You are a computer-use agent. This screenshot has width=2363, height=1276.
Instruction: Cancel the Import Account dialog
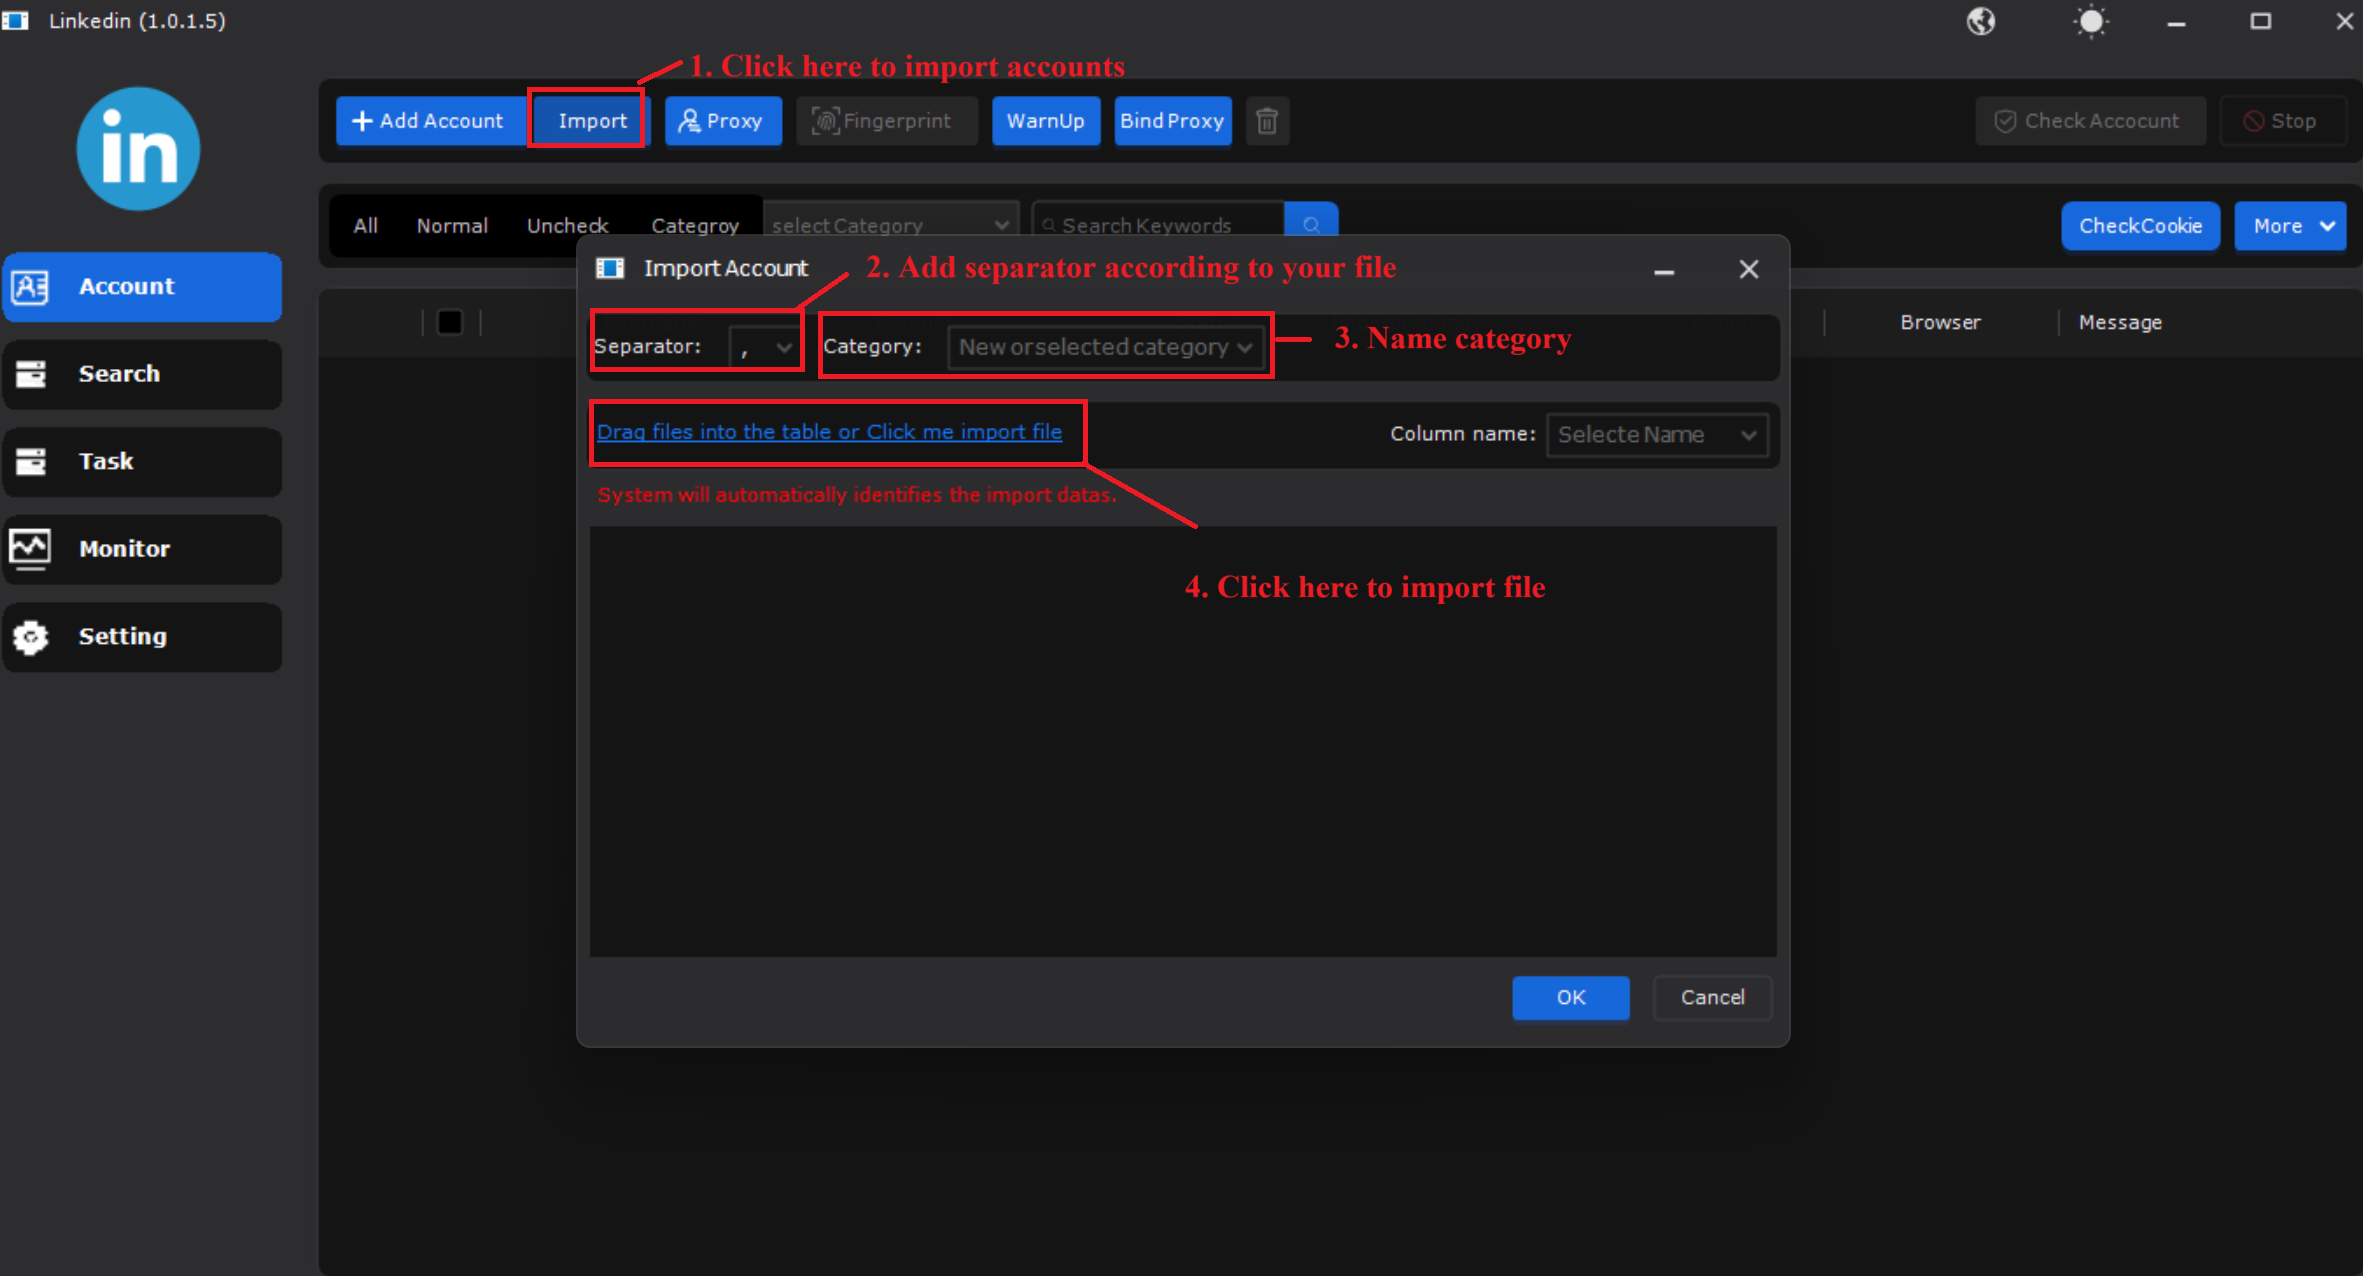1712,997
